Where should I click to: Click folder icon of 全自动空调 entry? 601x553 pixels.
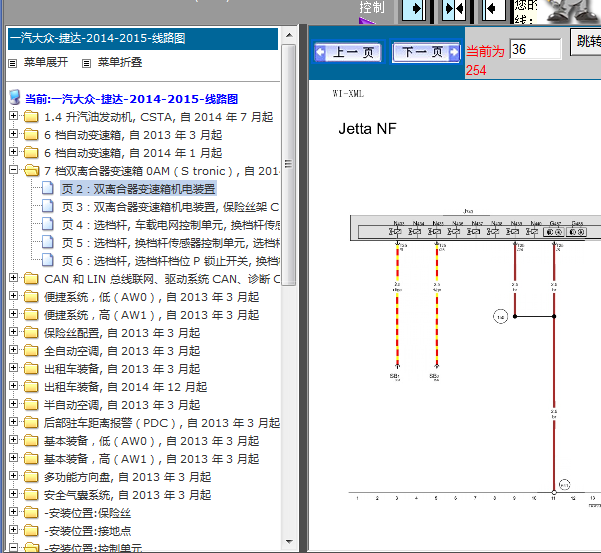coord(31,350)
